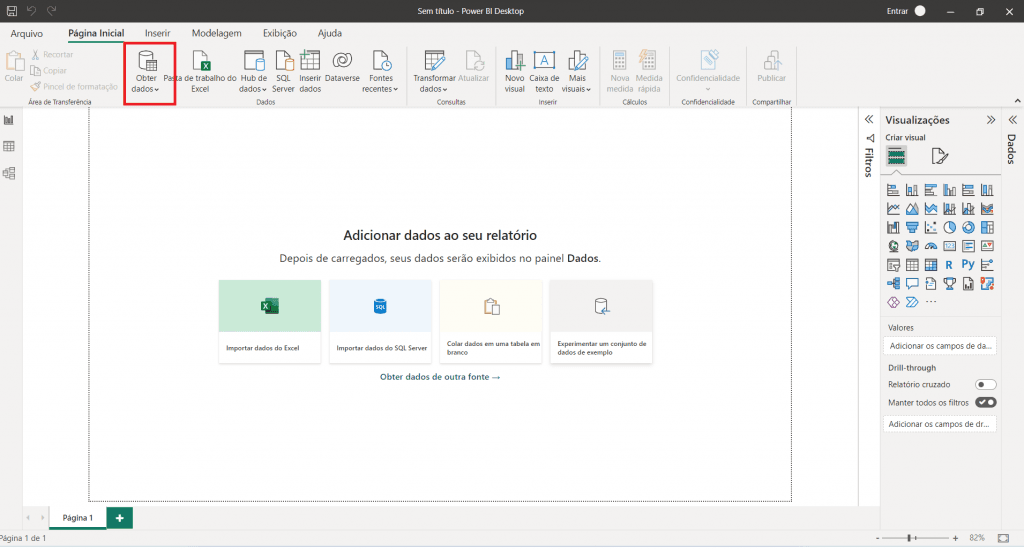Click the Inserir dados table icon
Screen dimensions: 1024x549
click(310, 60)
